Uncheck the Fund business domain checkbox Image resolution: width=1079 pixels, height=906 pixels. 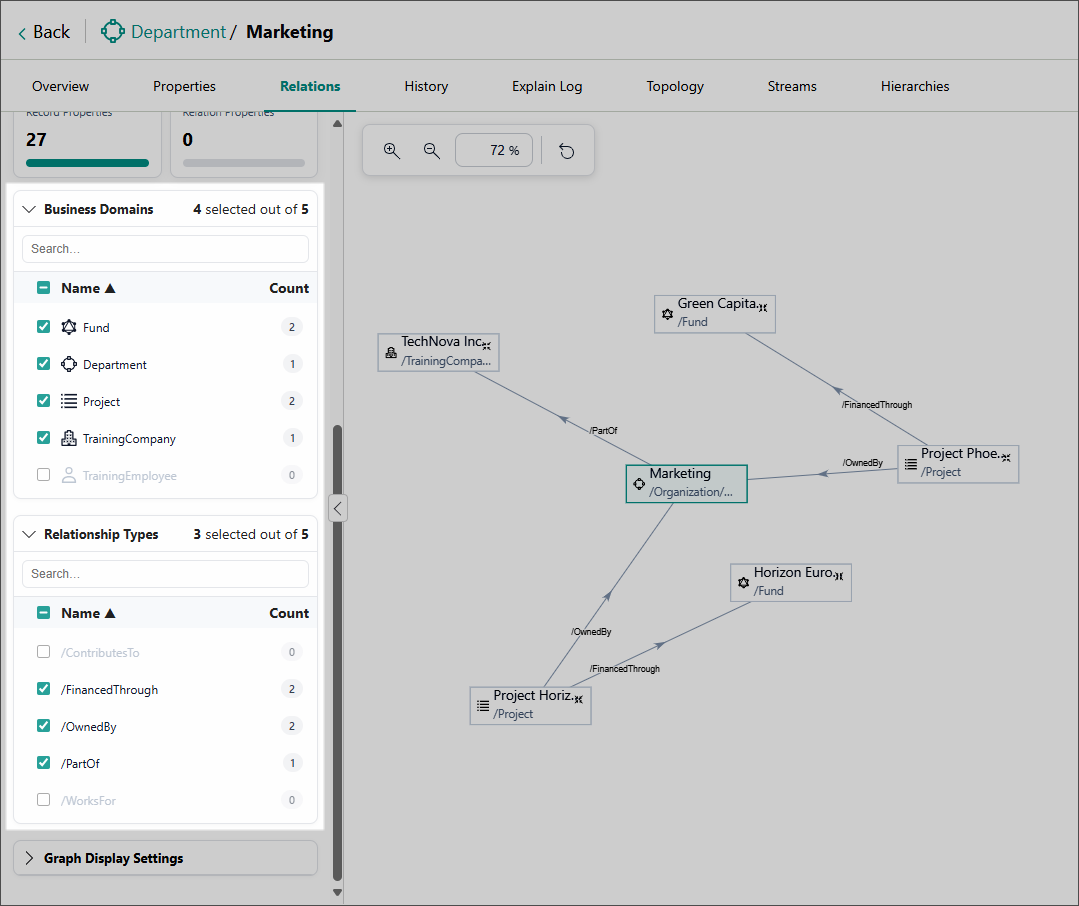pyautogui.click(x=43, y=327)
